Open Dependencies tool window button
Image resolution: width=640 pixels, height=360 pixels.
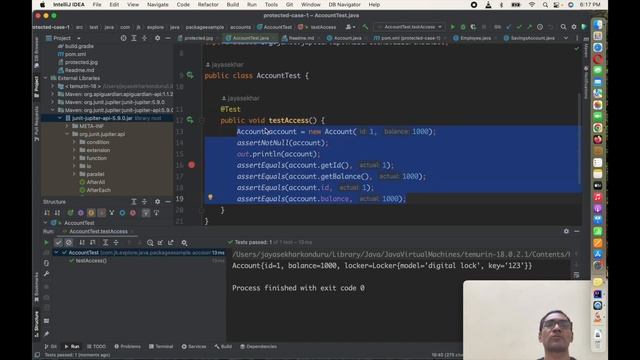pos(258,347)
